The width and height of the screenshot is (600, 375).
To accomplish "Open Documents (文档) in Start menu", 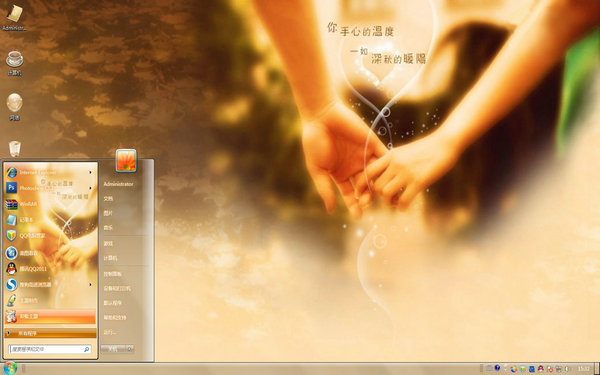I will coord(108,199).
